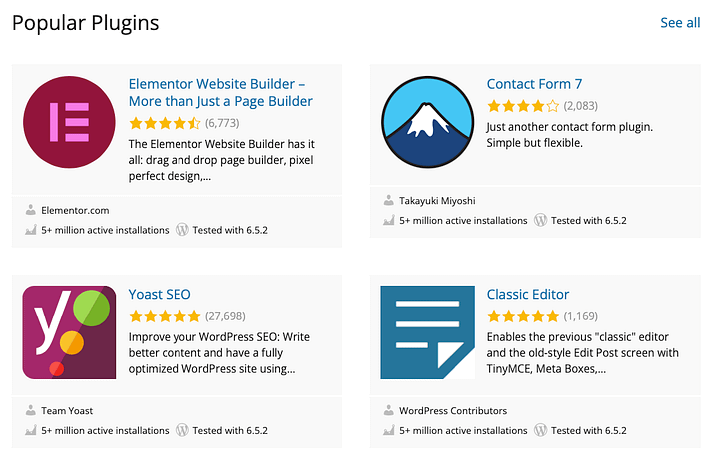Screen dimensions: 713x462
Task: Click the WordPress logo in Classic Editor footer
Action: pyautogui.click(x=540, y=430)
